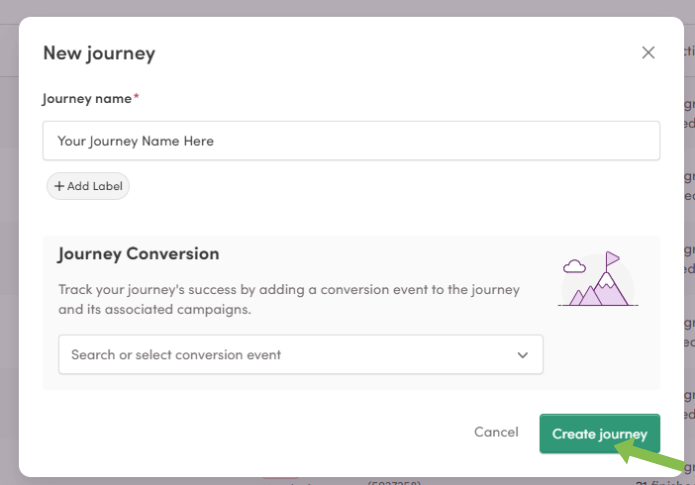Click the dimmed backdrop above the dialog

pos(348,8)
